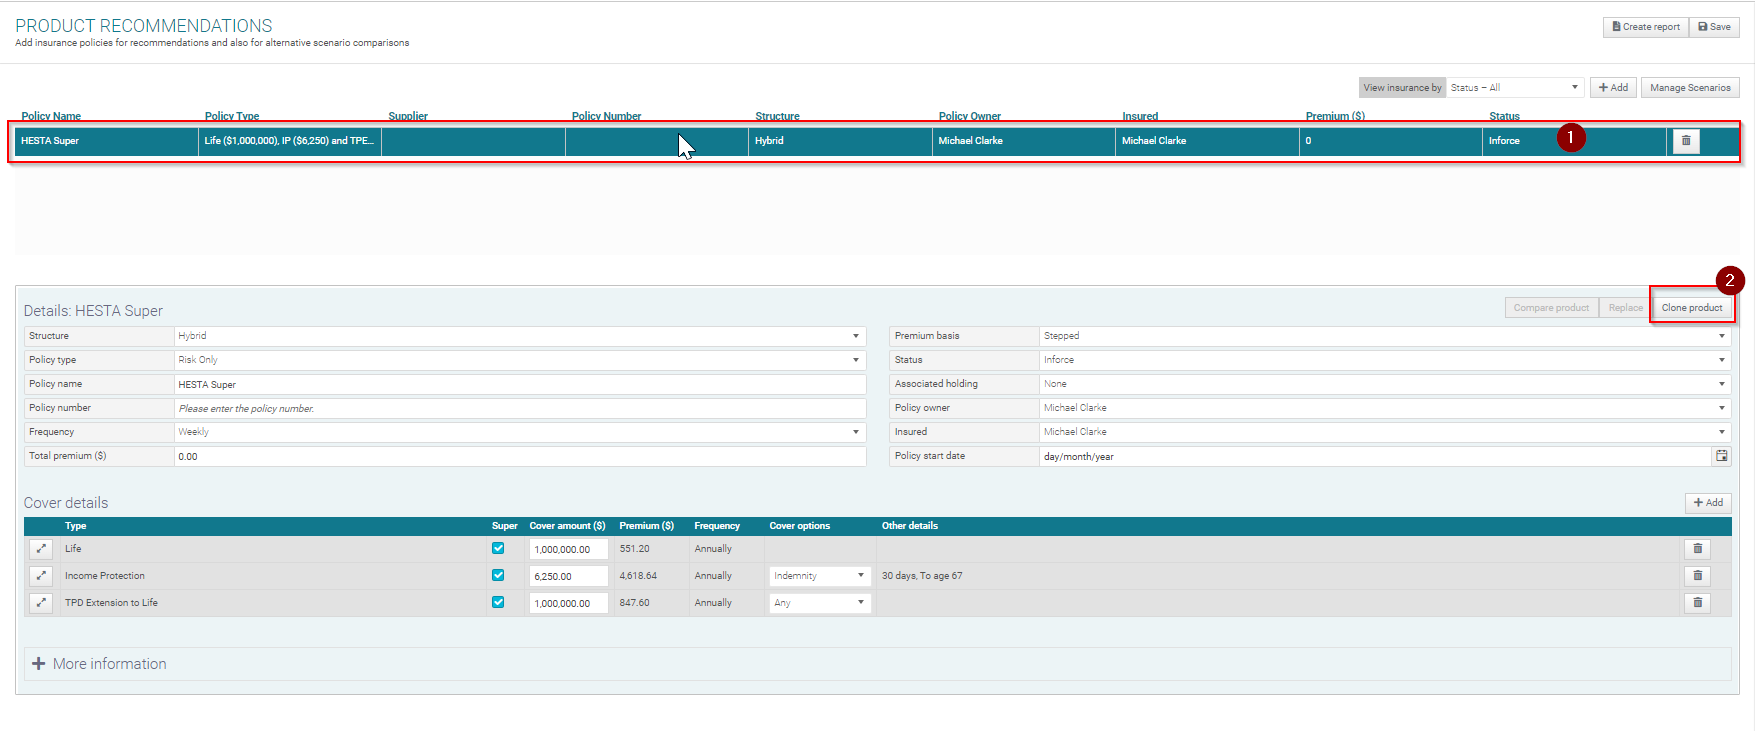The image size is (1755, 731).
Task: Sort by Policy Owner column header
Action: tap(970, 117)
